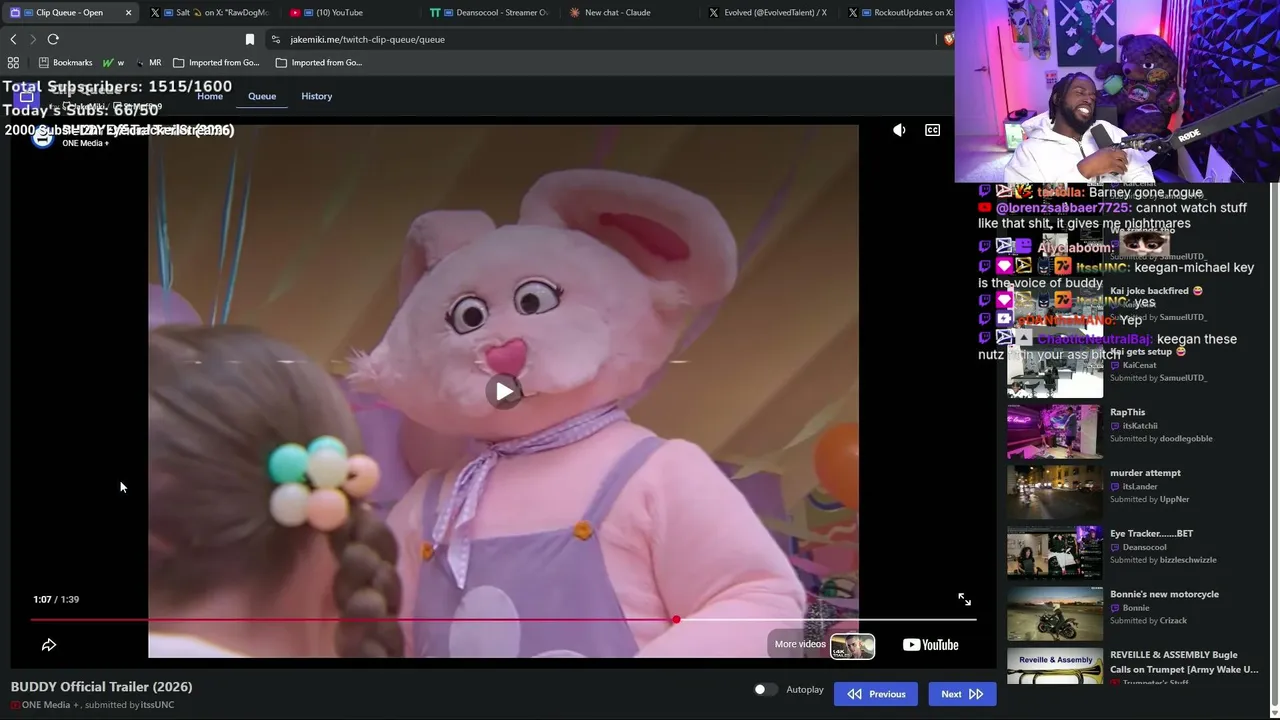Switch to the 'New chat - Claude' tab

[628, 13]
